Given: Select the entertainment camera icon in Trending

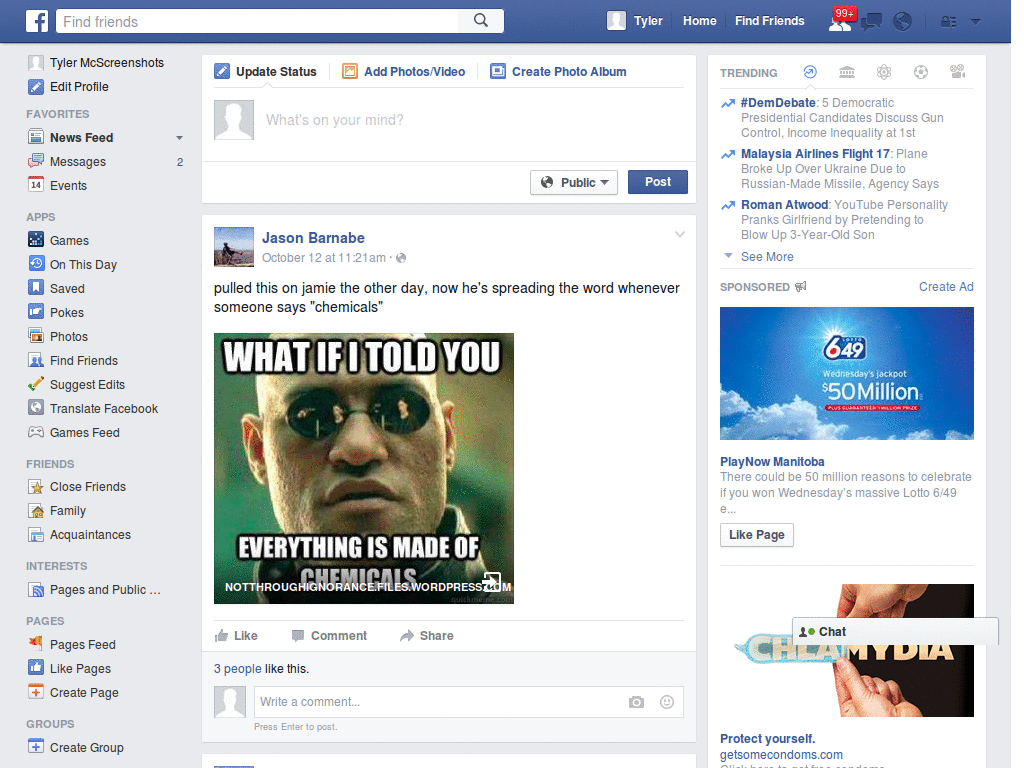Looking at the screenshot, I should point(958,72).
